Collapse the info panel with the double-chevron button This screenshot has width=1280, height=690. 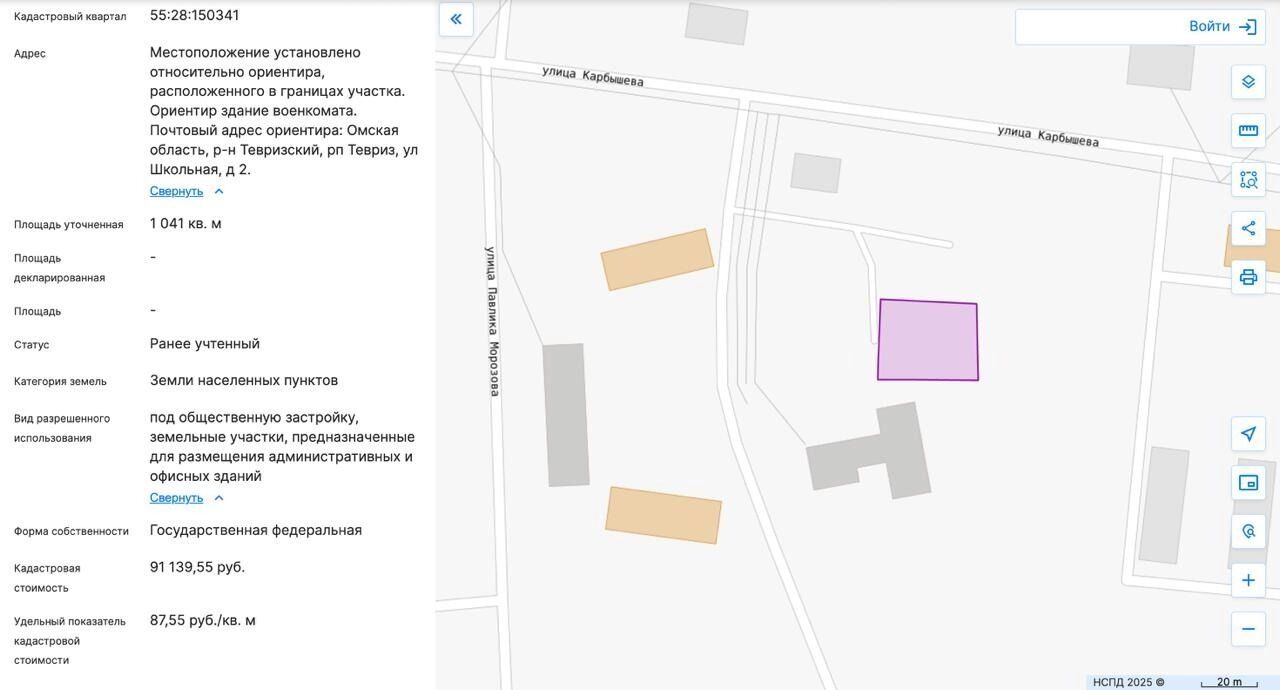click(x=456, y=19)
